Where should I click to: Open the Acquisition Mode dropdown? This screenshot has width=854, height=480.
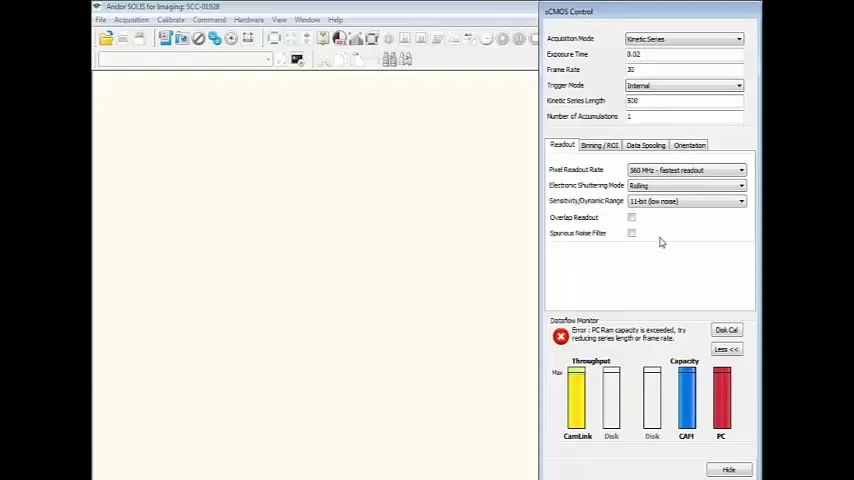coord(685,39)
